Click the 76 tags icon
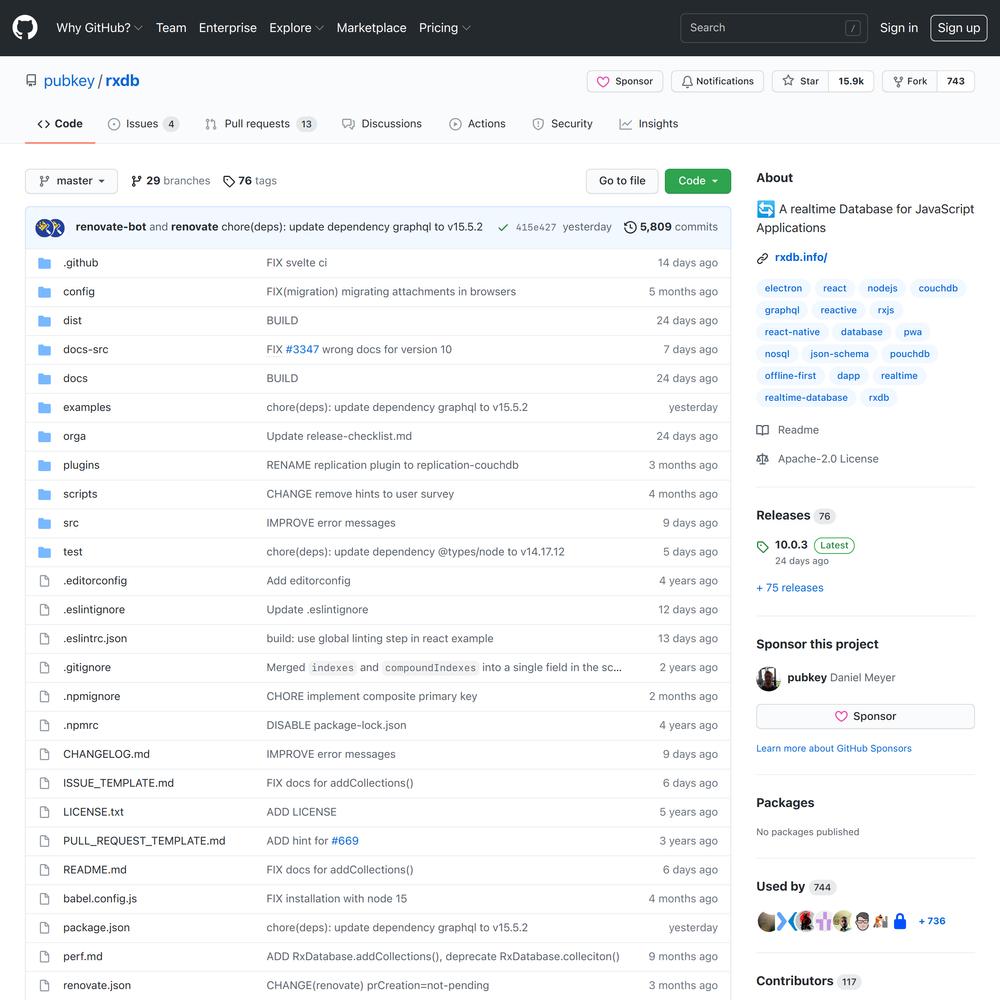The width and height of the screenshot is (1000, 1000). pyautogui.click(x=228, y=181)
